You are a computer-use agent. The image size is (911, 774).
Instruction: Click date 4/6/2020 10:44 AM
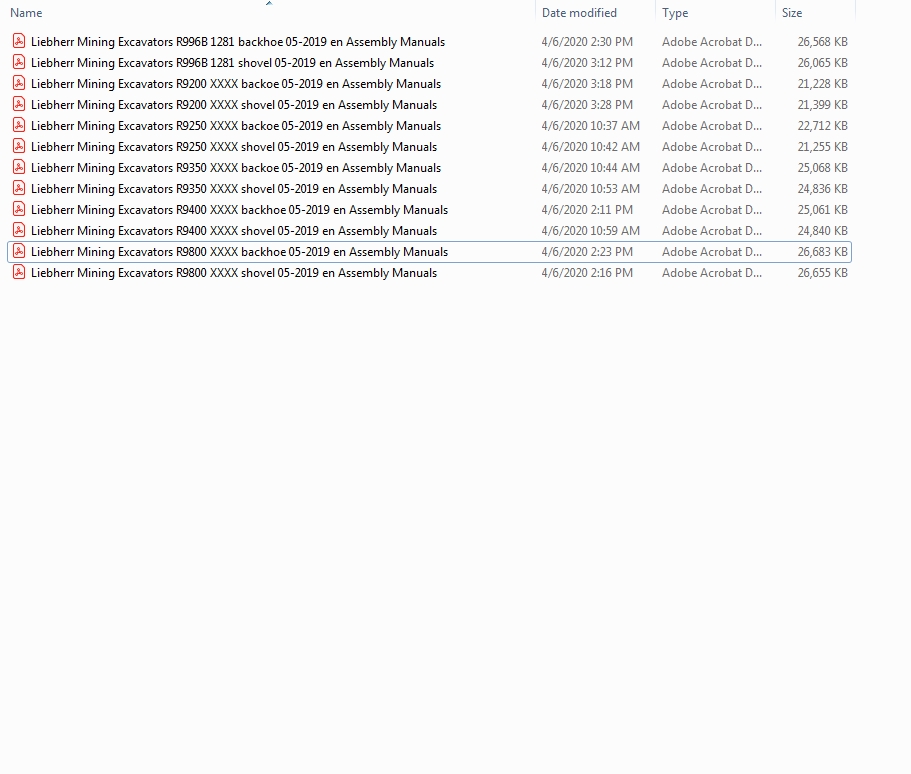[x=590, y=167]
